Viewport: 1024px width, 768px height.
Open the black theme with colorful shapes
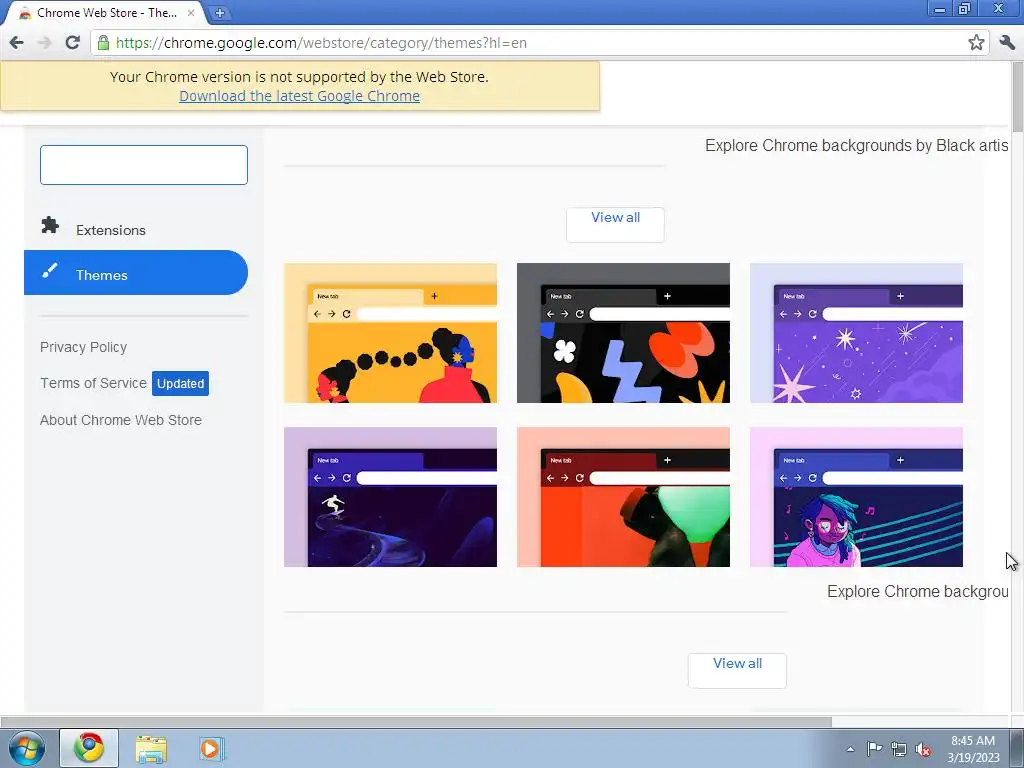click(623, 333)
